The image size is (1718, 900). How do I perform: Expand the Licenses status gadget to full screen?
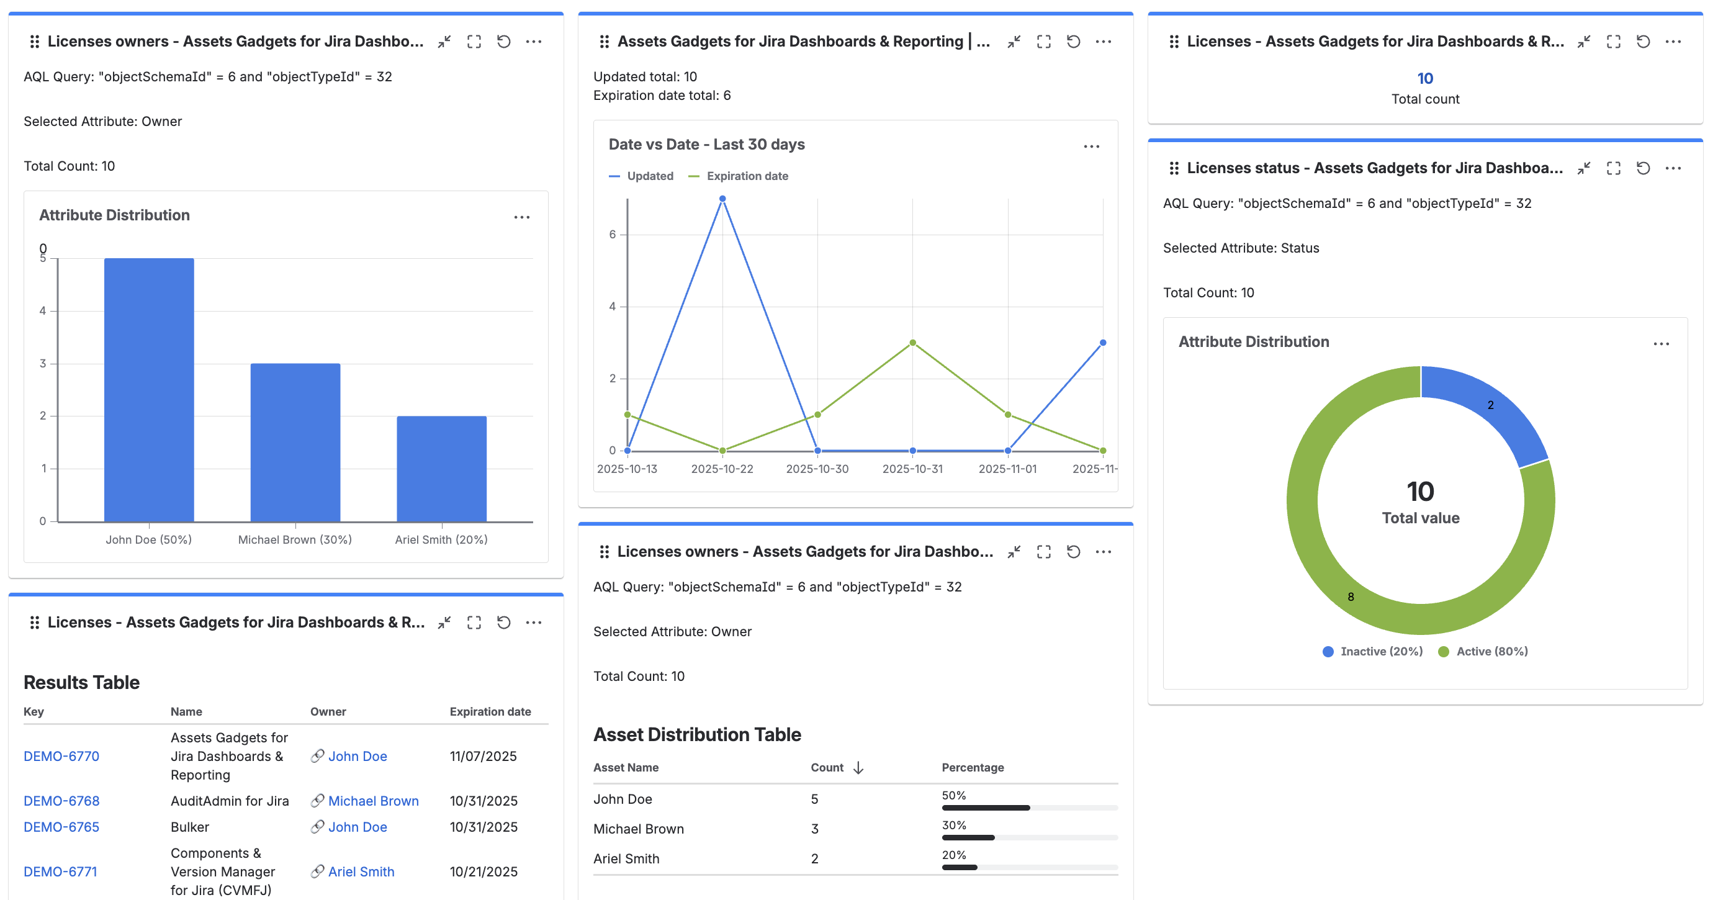point(1613,168)
